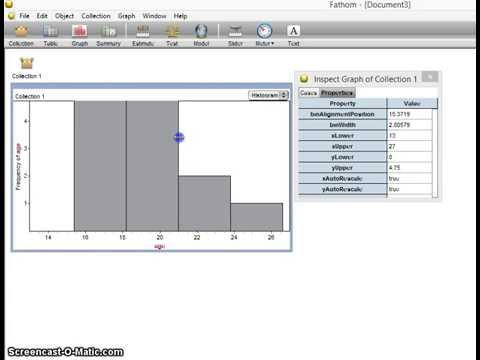480x360 pixels.
Task: Click the yLower value cell
Action: 410,157
